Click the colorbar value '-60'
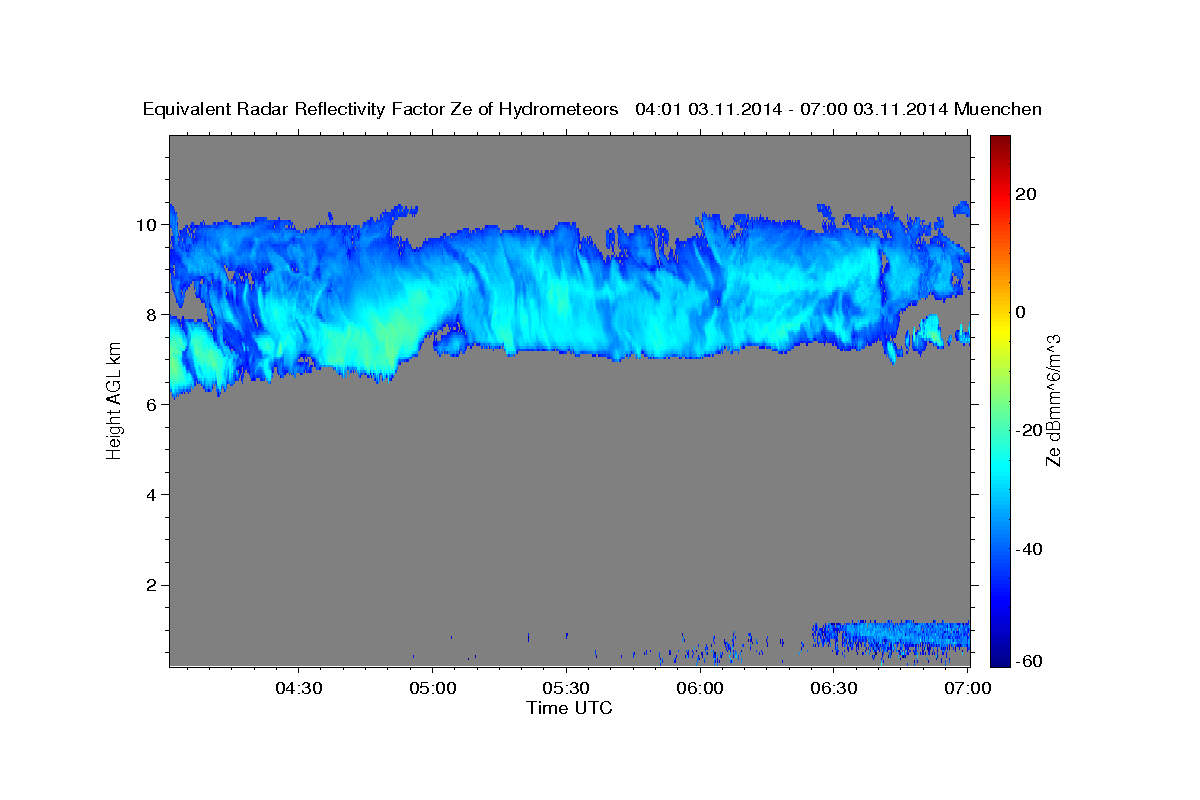1200x800 pixels. point(1028,662)
